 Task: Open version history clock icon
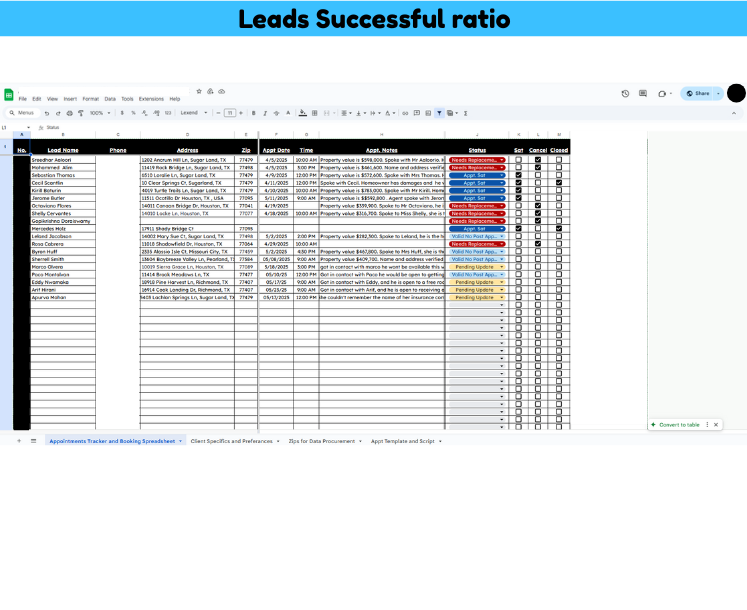click(x=625, y=93)
